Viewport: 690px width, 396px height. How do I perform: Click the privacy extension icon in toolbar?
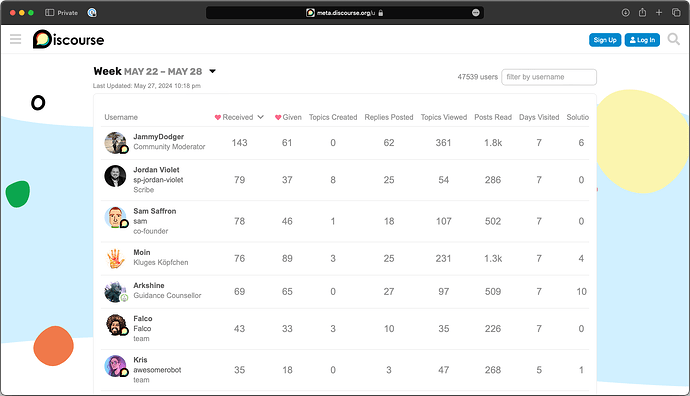pyautogui.click(x=92, y=13)
